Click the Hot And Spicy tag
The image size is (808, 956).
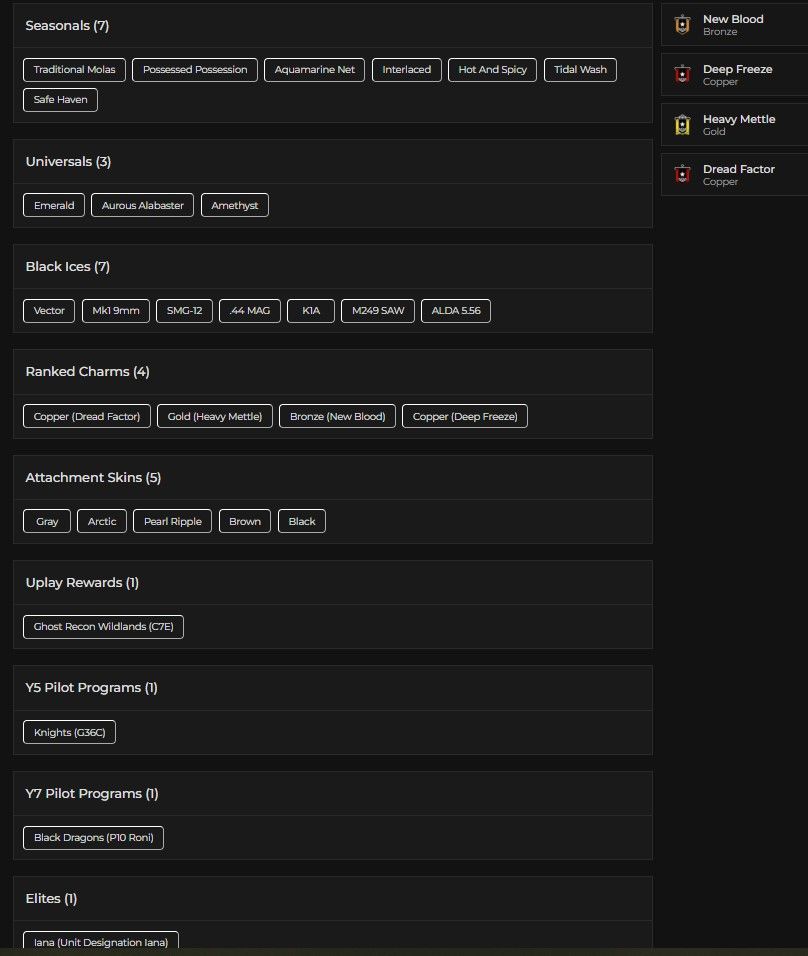493,70
